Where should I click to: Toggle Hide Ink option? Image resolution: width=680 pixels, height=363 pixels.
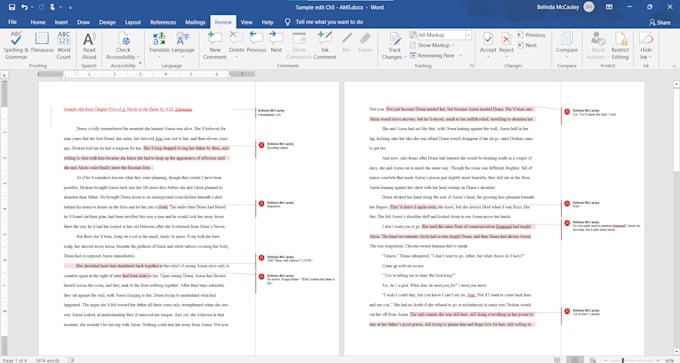coord(646,46)
